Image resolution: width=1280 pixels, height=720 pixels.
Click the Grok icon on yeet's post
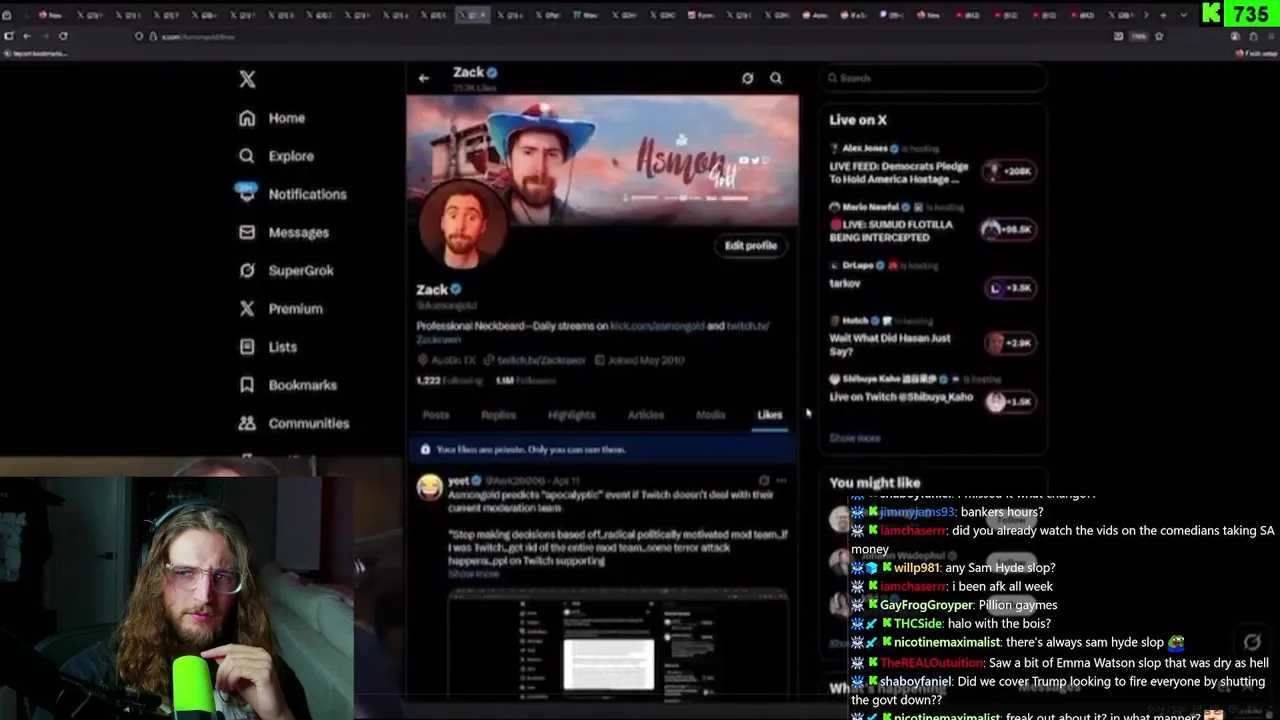(764, 481)
